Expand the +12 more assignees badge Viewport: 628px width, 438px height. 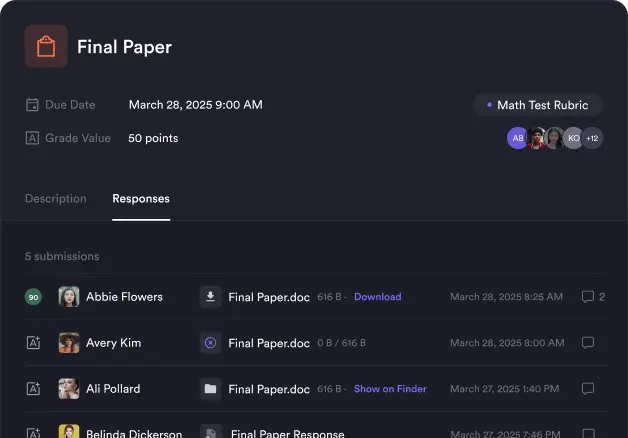pos(592,138)
